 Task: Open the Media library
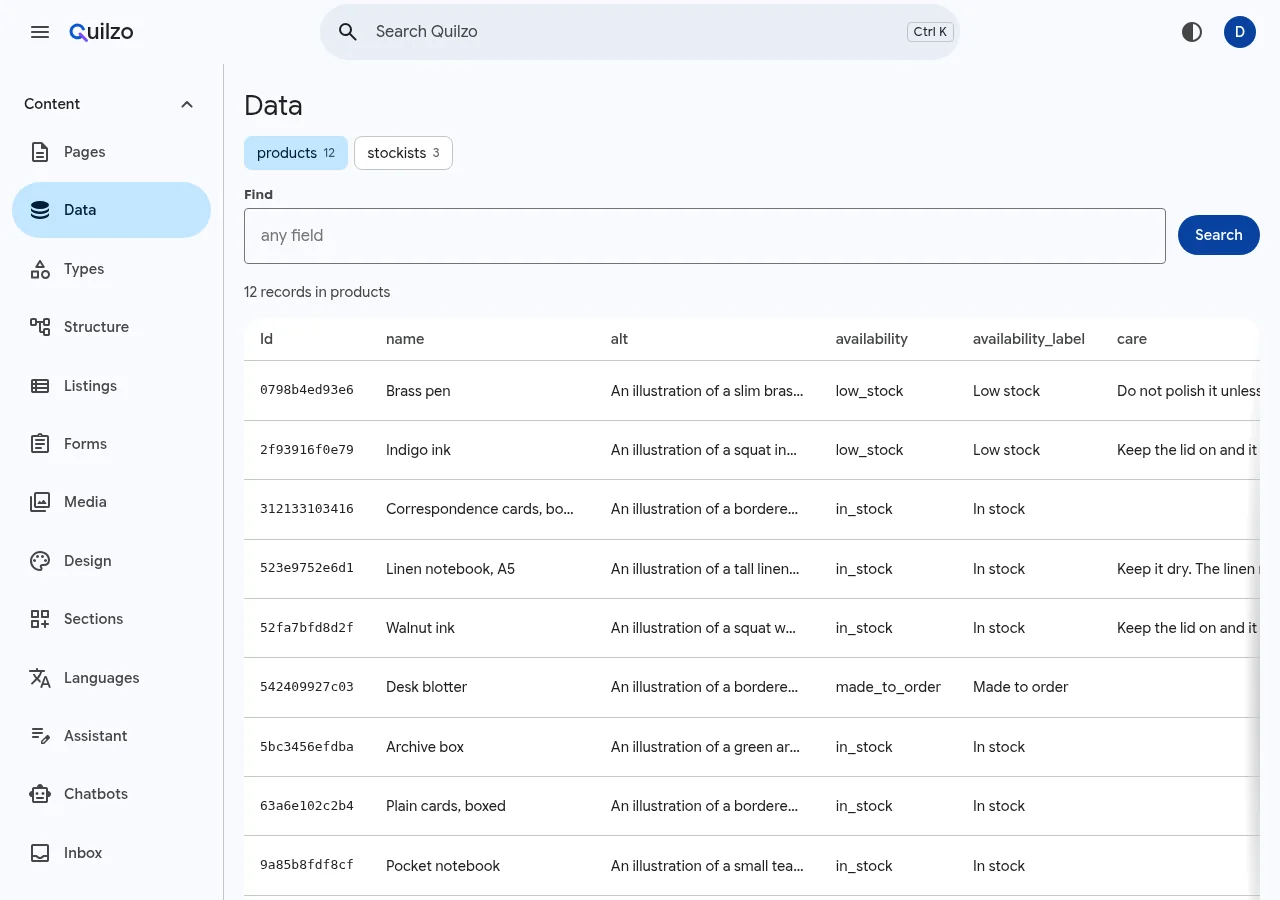point(111,502)
